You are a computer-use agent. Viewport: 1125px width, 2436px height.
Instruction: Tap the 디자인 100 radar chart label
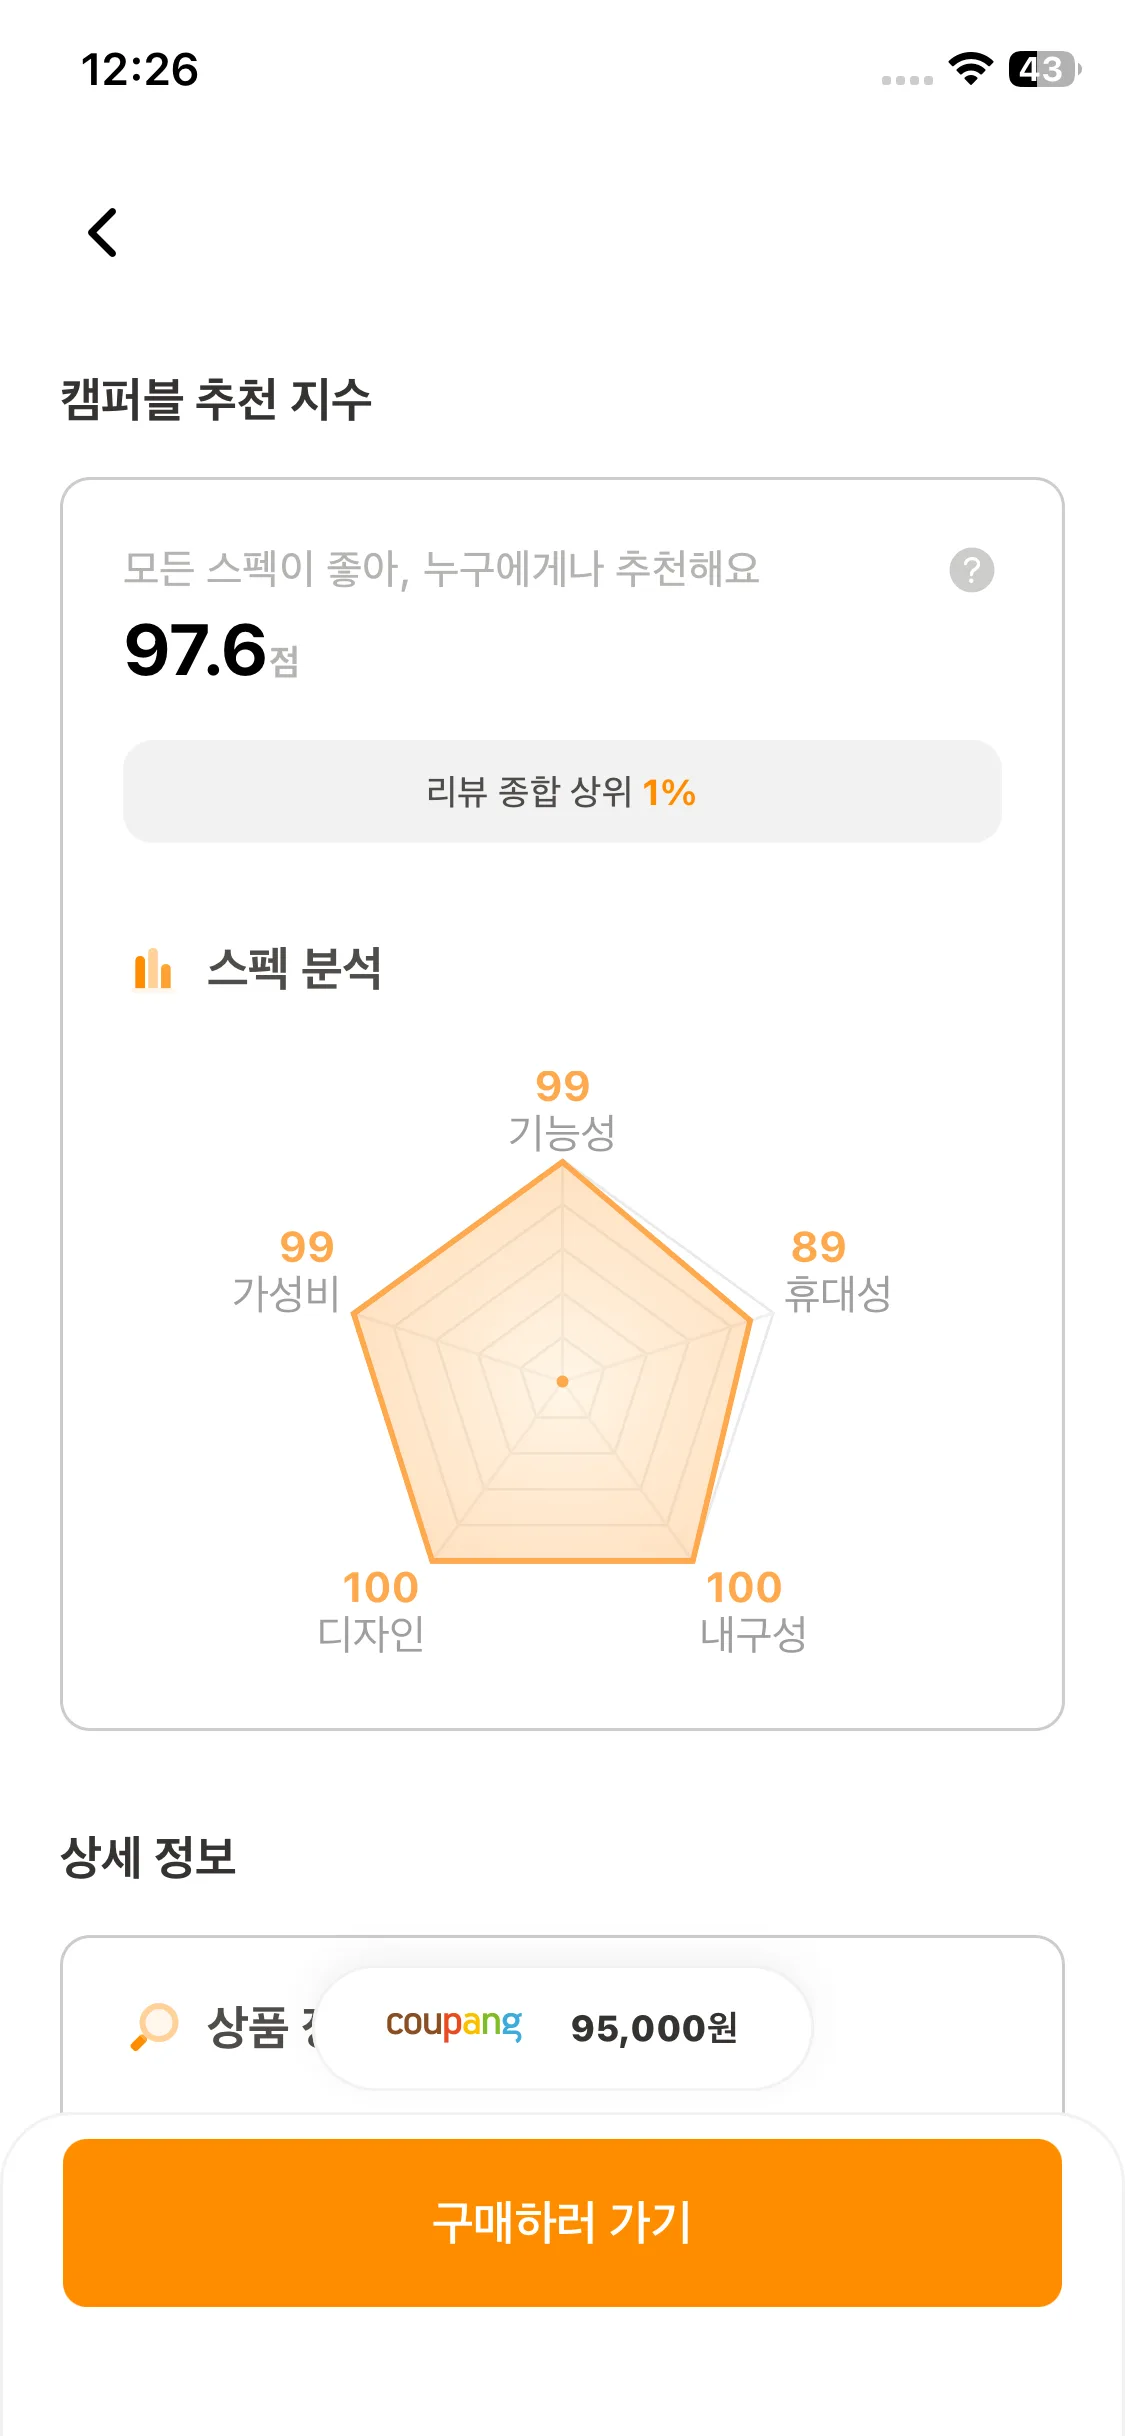(x=373, y=1610)
